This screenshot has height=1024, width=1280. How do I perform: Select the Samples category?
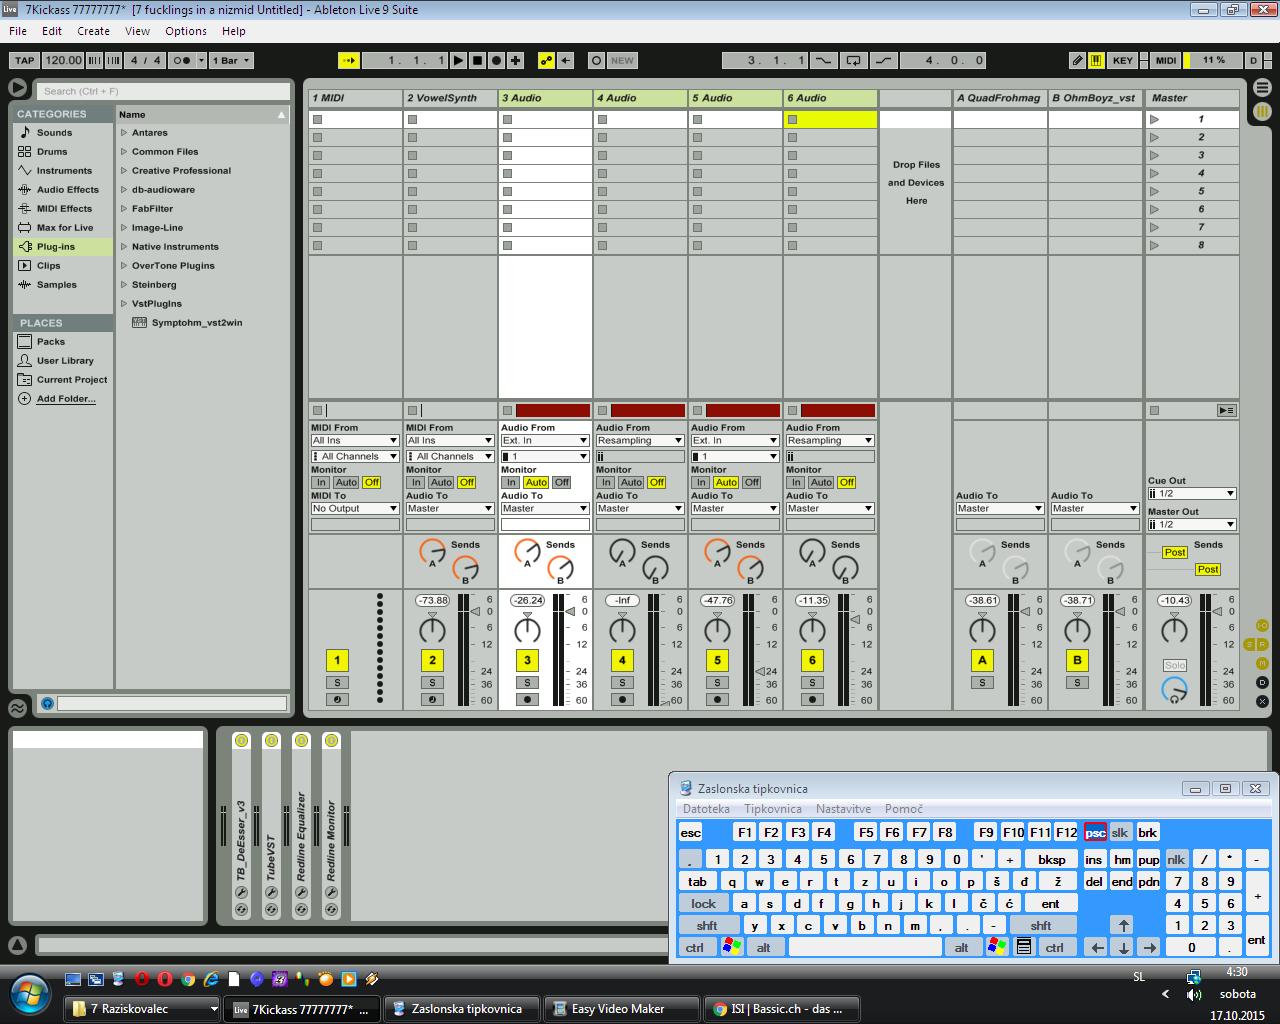point(61,284)
